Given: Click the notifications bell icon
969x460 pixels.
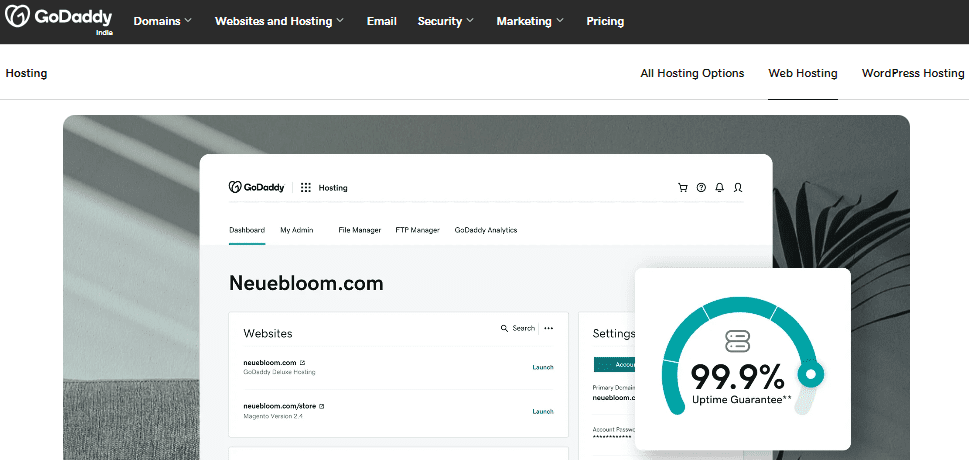Looking at the screenshot, I should [x=719, y=187].
